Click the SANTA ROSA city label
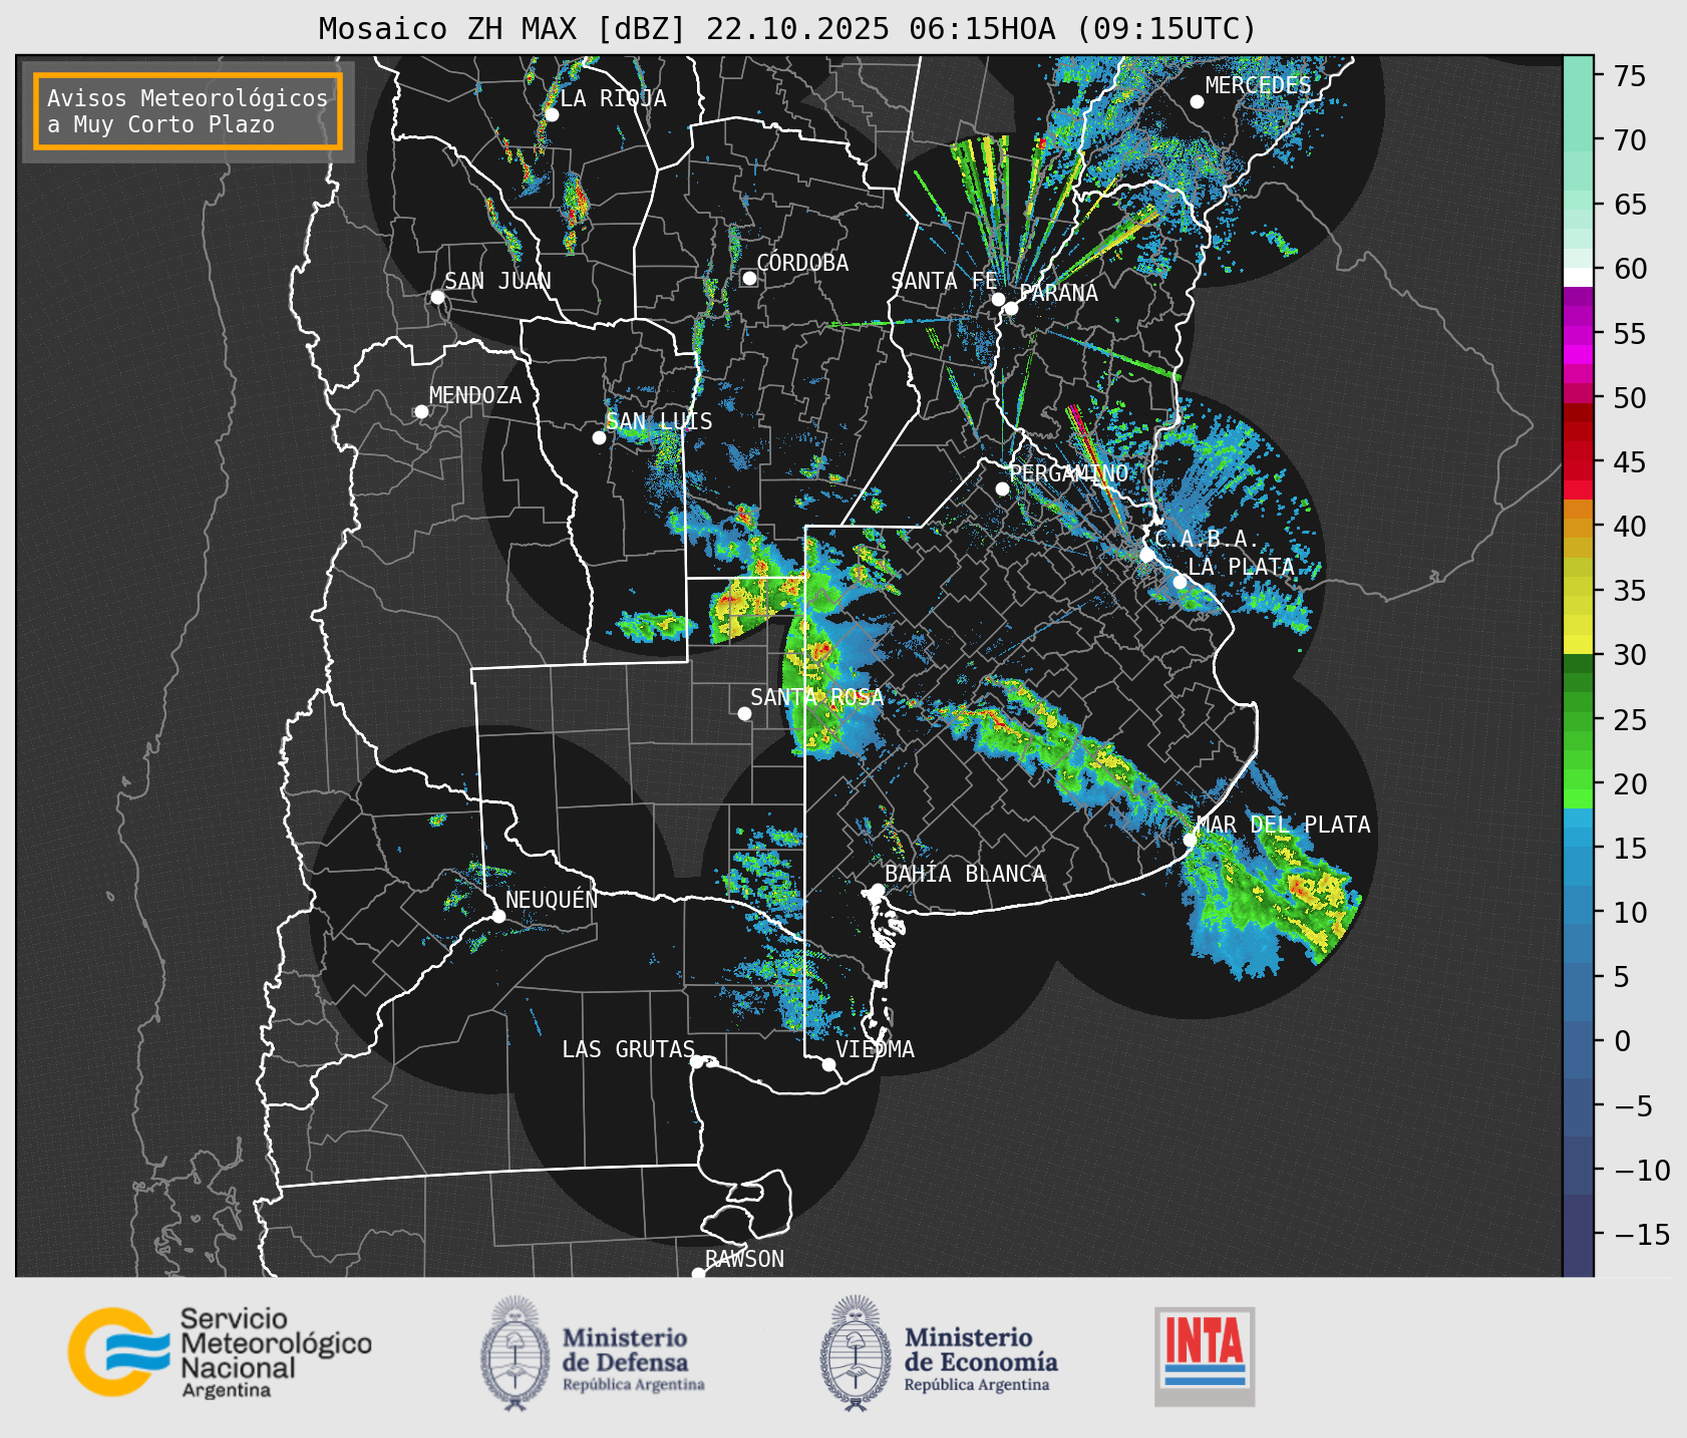This screenshot has width=1687, height=1438. (817, 697)
